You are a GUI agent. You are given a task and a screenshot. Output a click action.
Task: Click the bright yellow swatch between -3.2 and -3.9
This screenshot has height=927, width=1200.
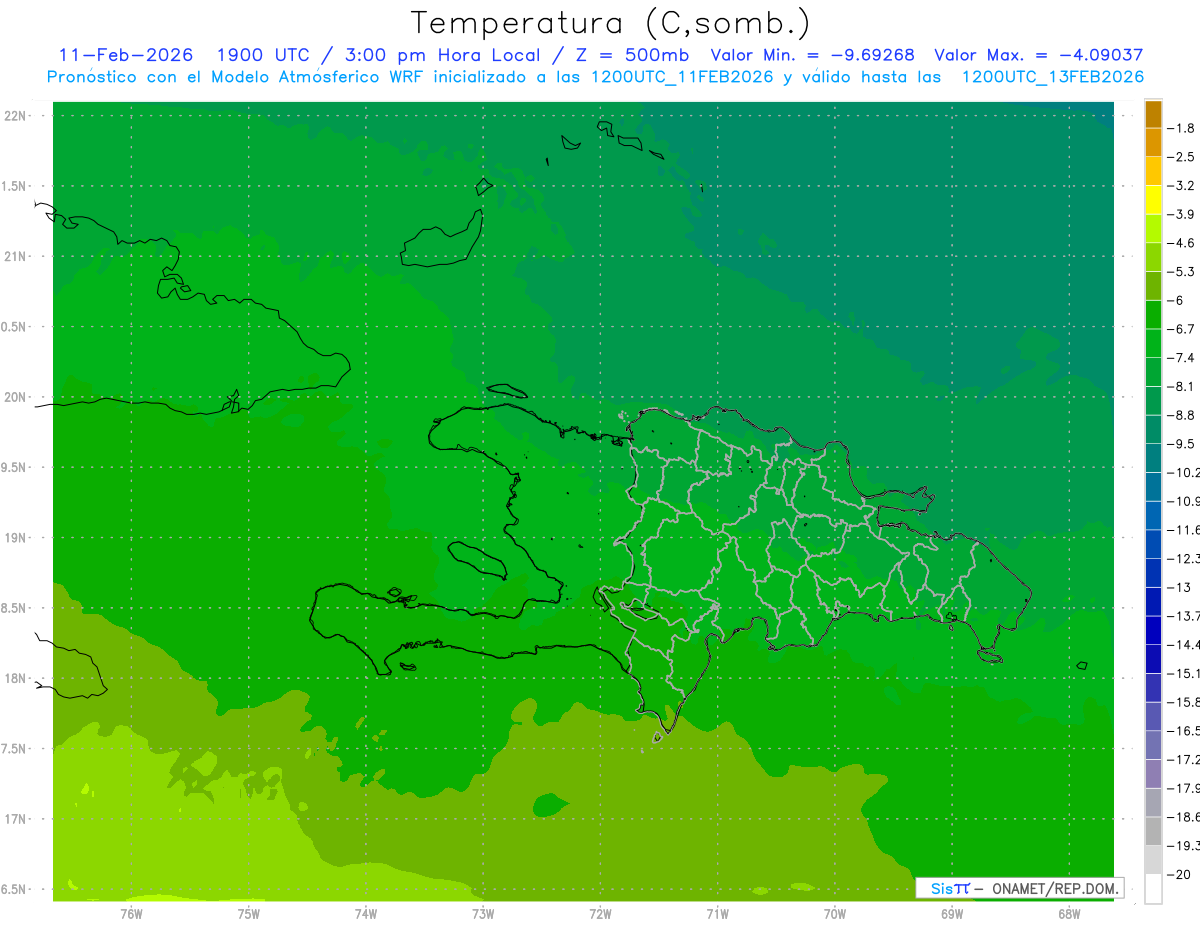tap(1153, 200)
